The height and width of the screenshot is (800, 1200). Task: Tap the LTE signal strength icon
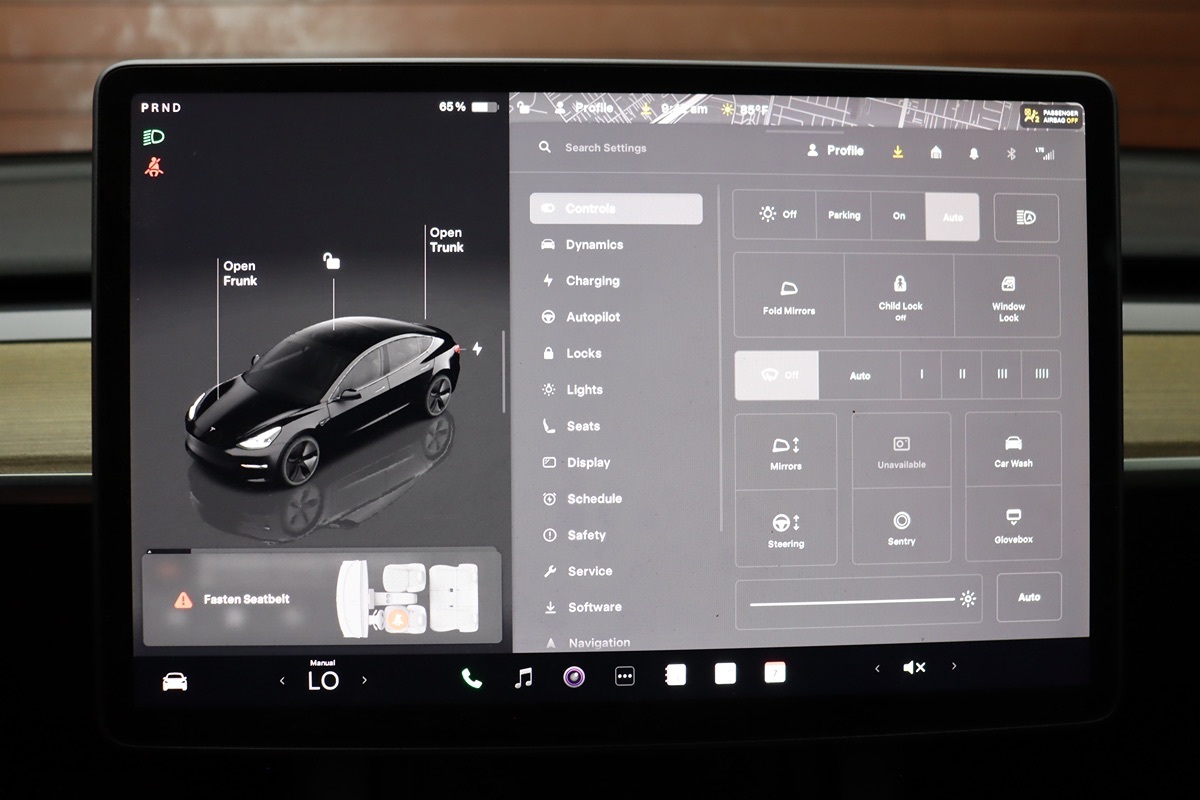[1046, 153]
